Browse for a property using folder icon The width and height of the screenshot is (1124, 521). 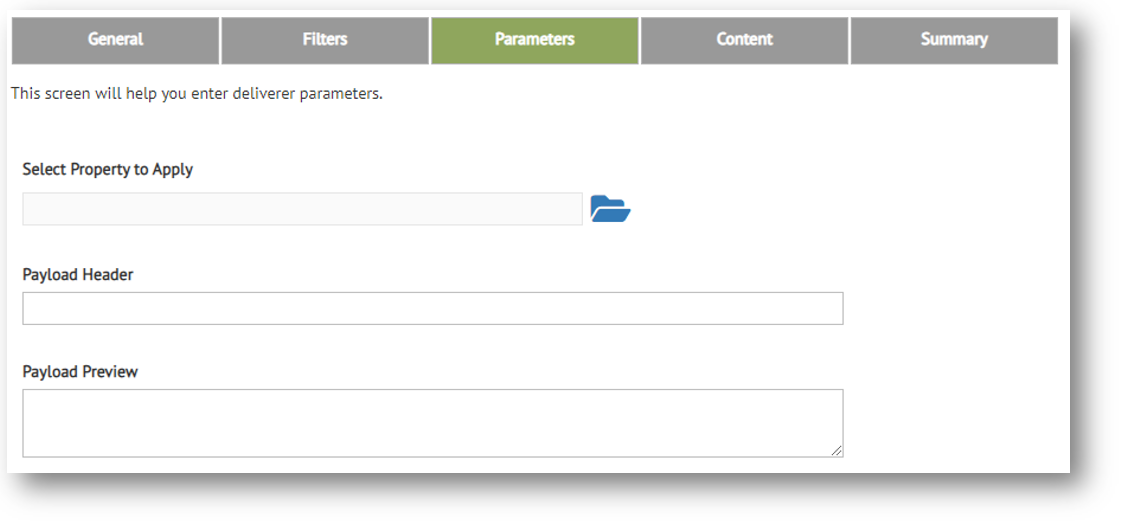coord(610,209)
